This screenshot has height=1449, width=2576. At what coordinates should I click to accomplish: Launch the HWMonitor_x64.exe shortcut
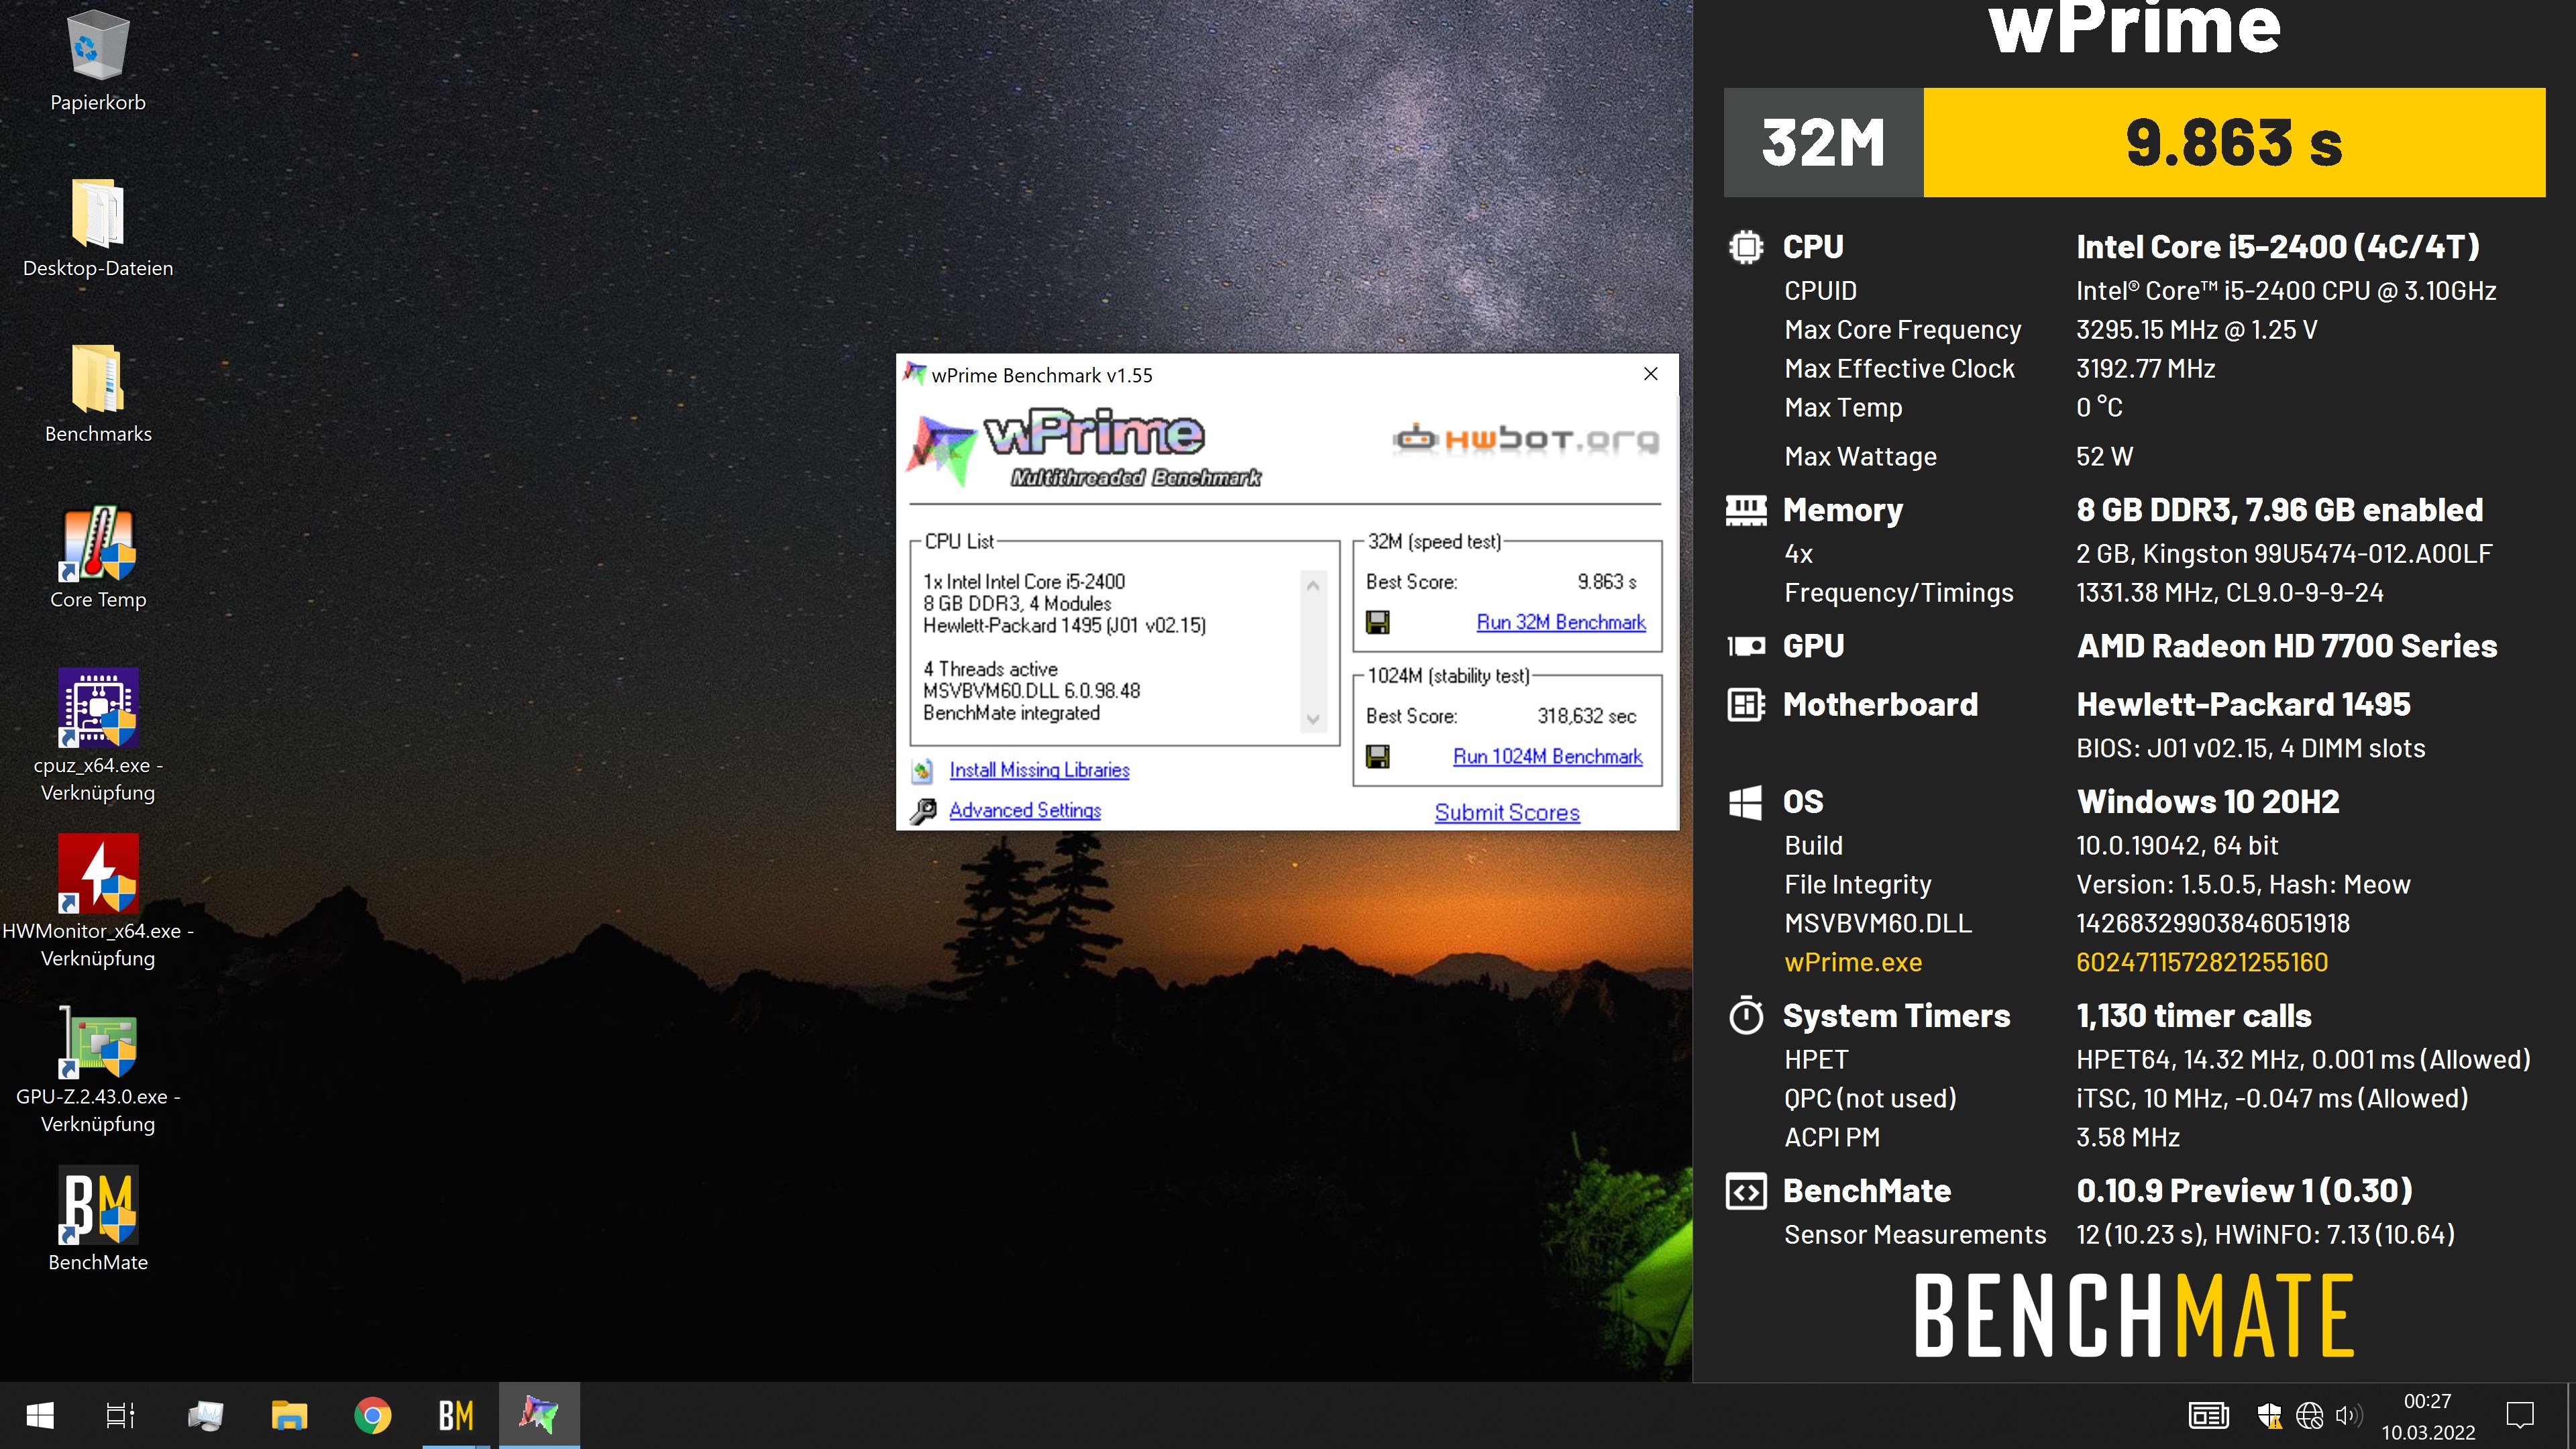click(97, 874)
